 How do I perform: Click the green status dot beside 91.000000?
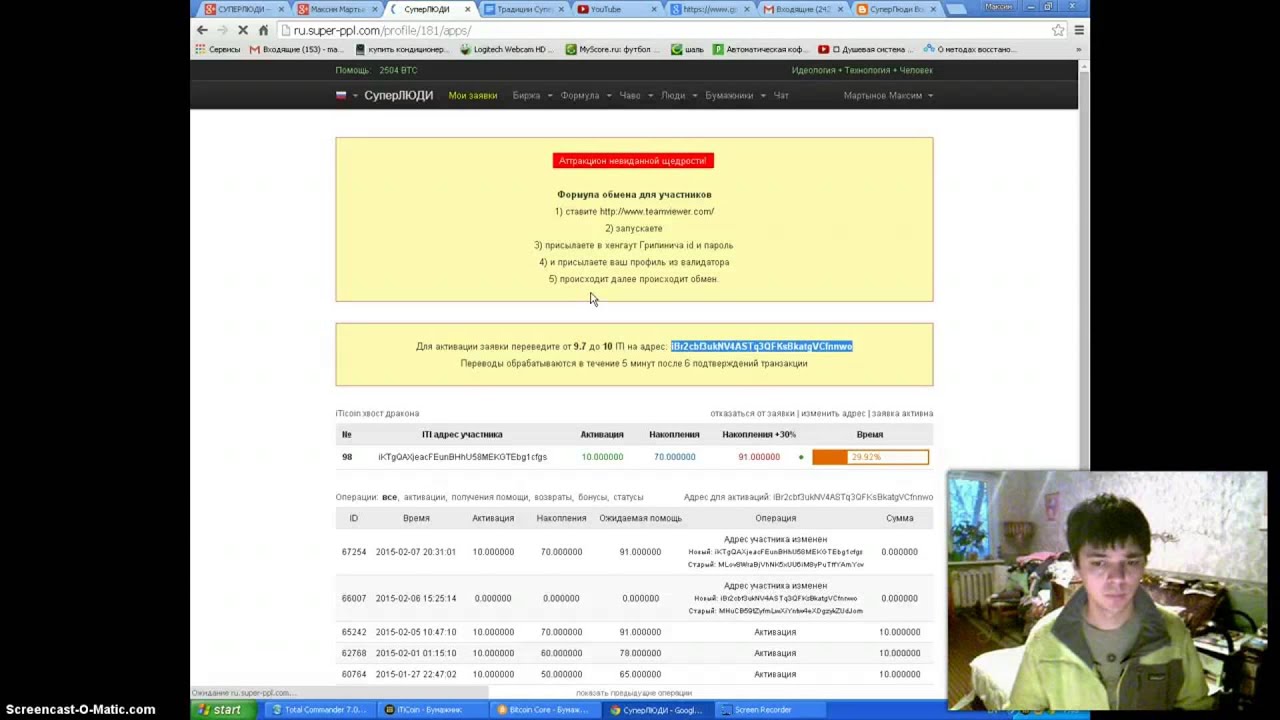point(801,457)
